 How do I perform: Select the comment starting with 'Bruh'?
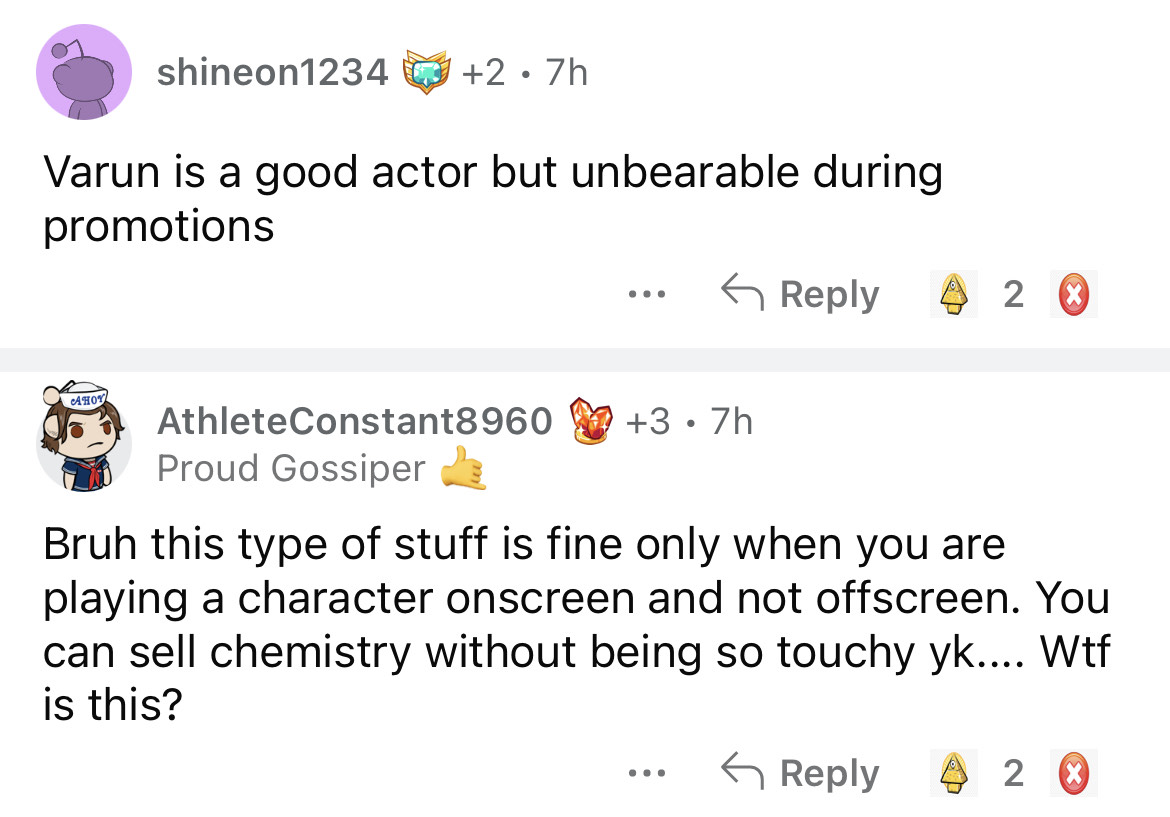(575, 625)
